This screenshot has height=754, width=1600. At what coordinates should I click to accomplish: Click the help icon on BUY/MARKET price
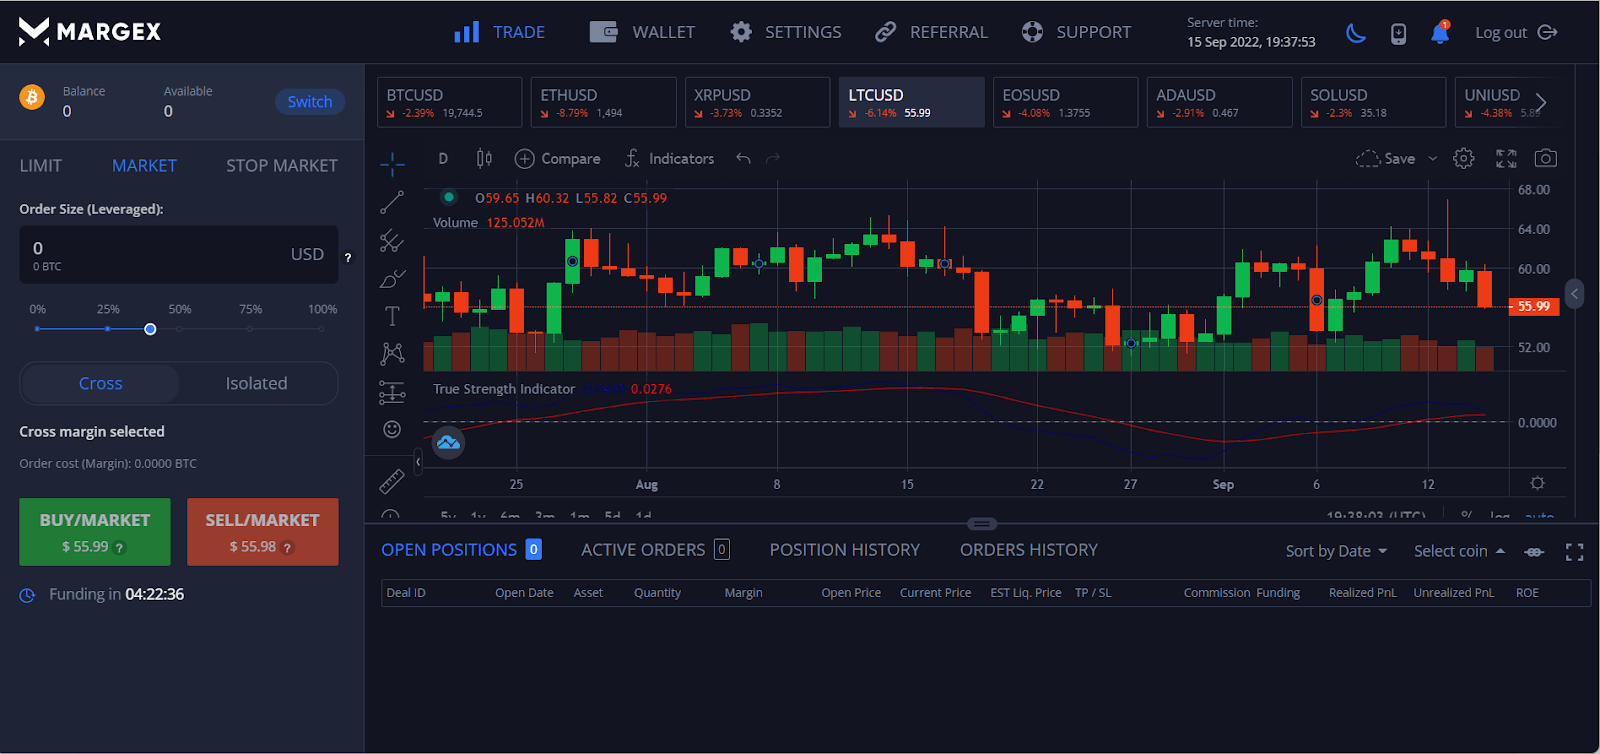pos(120,548)
